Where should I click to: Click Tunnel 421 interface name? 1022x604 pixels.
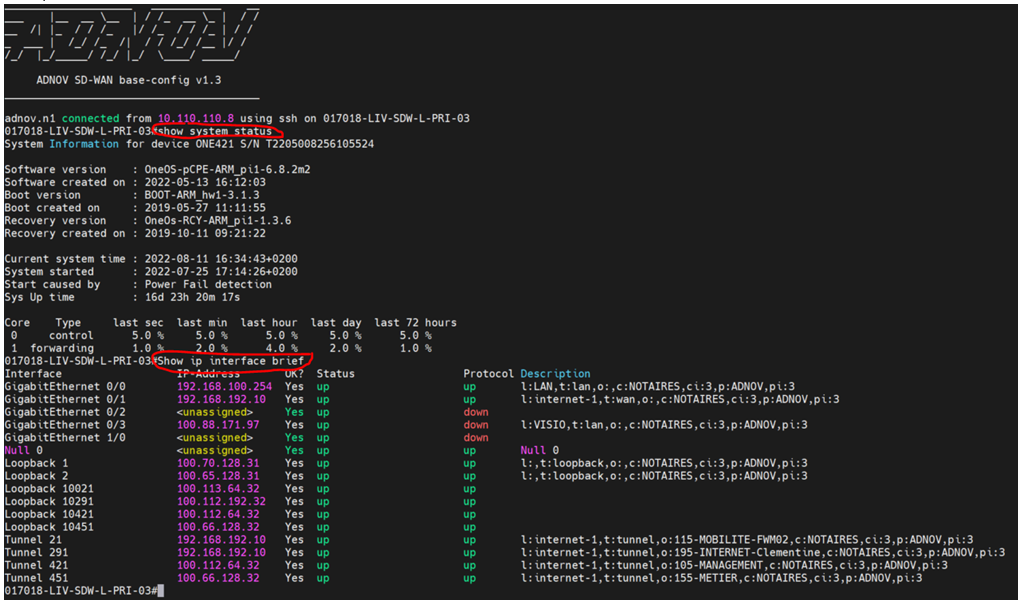[x=36, y=566]
